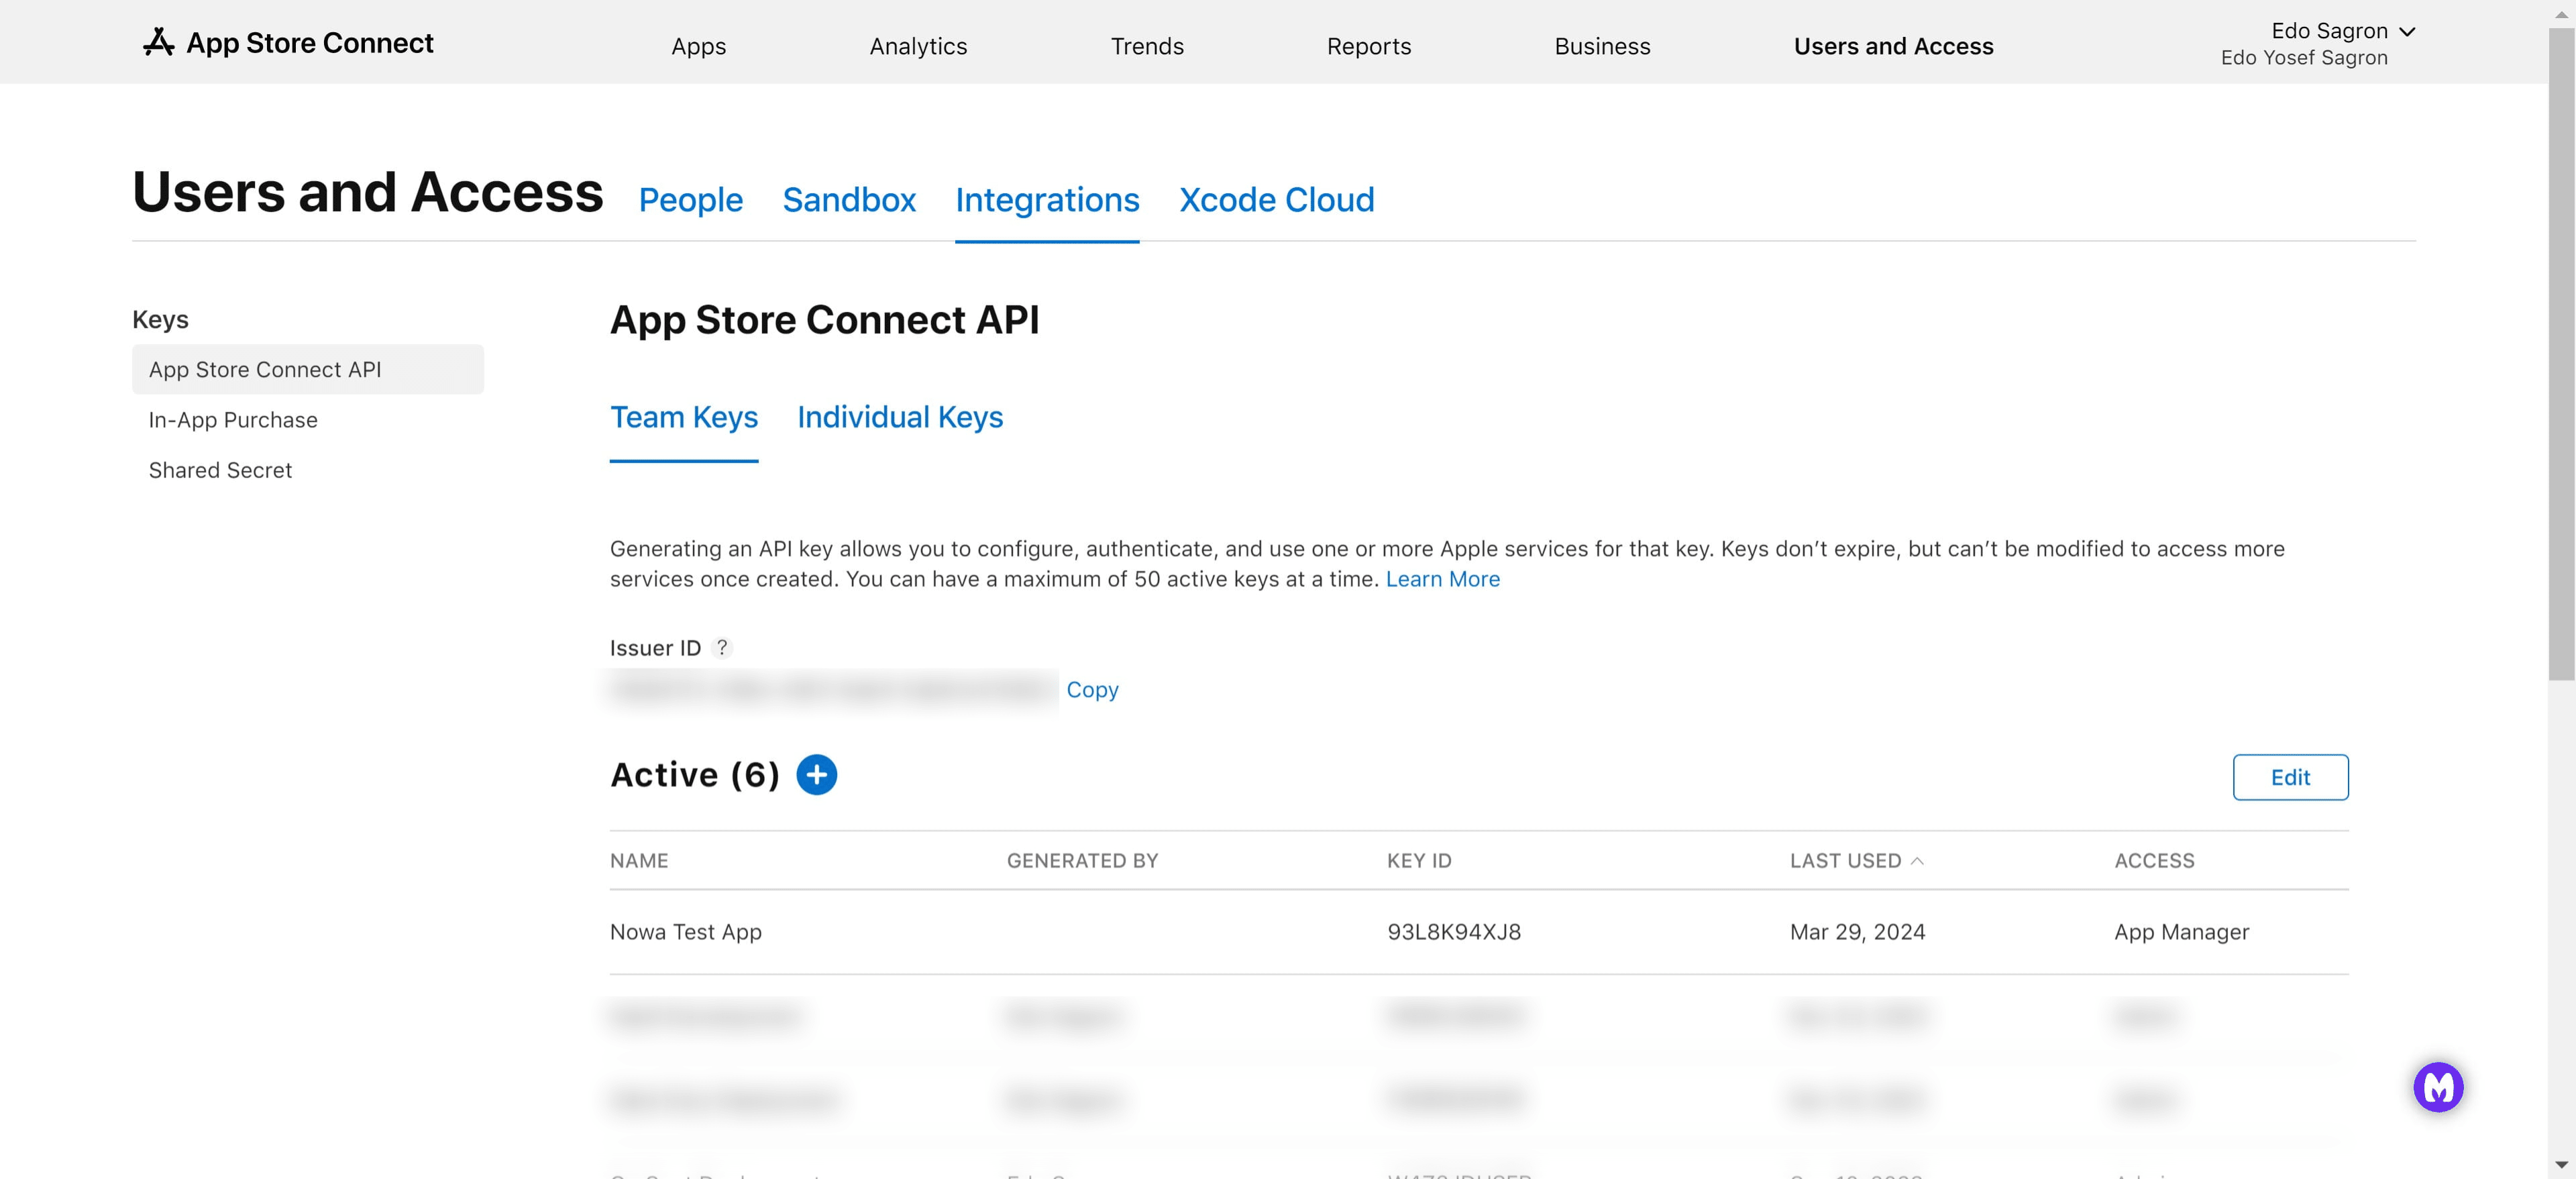The width and height of the screenshot is (2576, 1179).
Task: Switch to the Individual Keys tab
Action: coord(899,417)
